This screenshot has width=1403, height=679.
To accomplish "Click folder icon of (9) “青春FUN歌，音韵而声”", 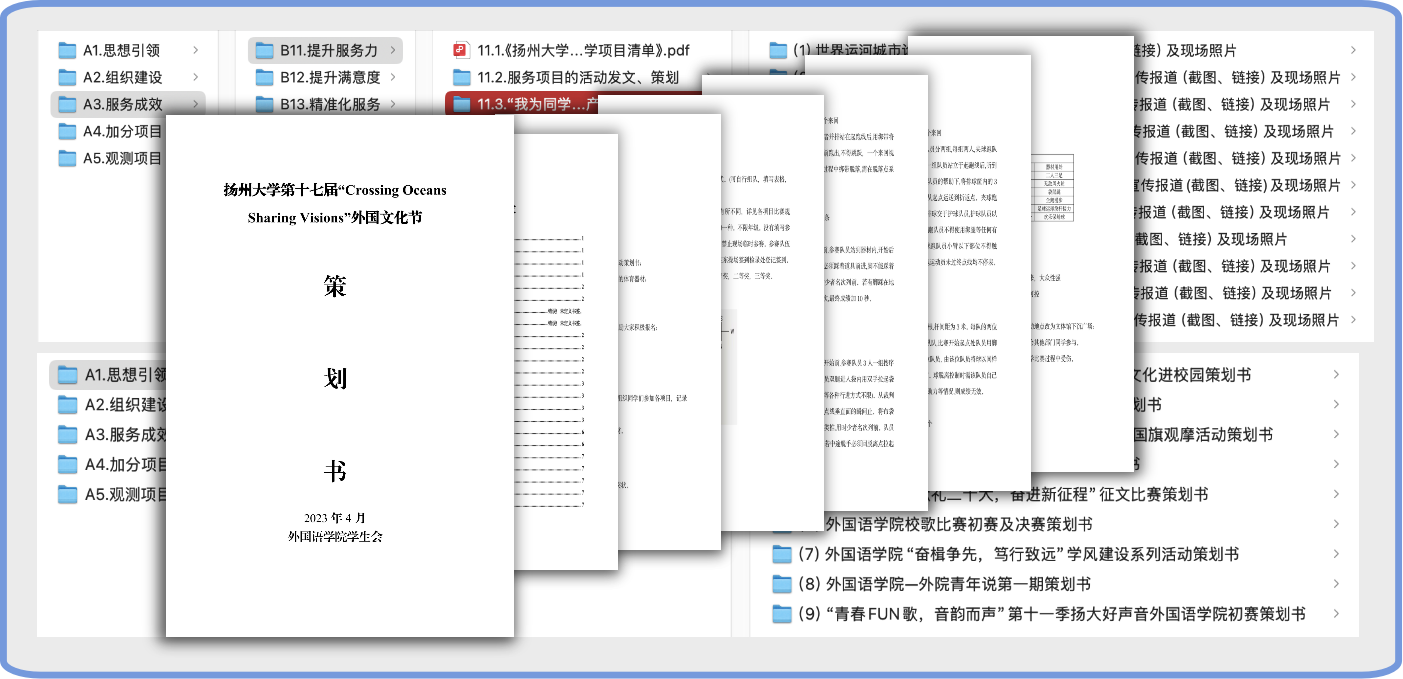I will [x=782, y=614].
